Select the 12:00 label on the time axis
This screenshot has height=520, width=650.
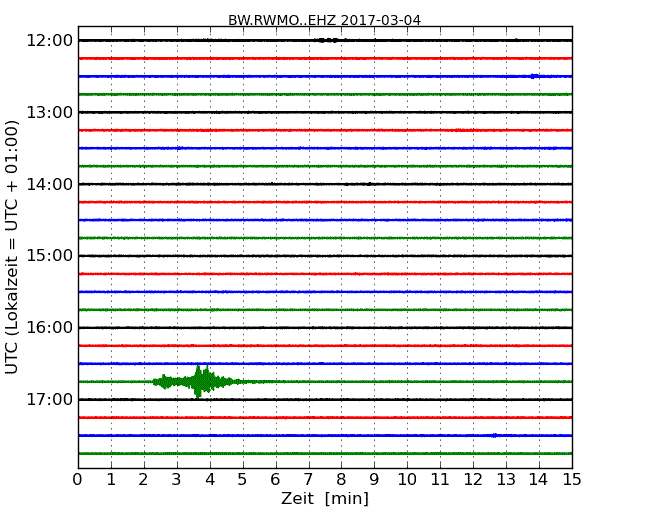click(49, 41)
